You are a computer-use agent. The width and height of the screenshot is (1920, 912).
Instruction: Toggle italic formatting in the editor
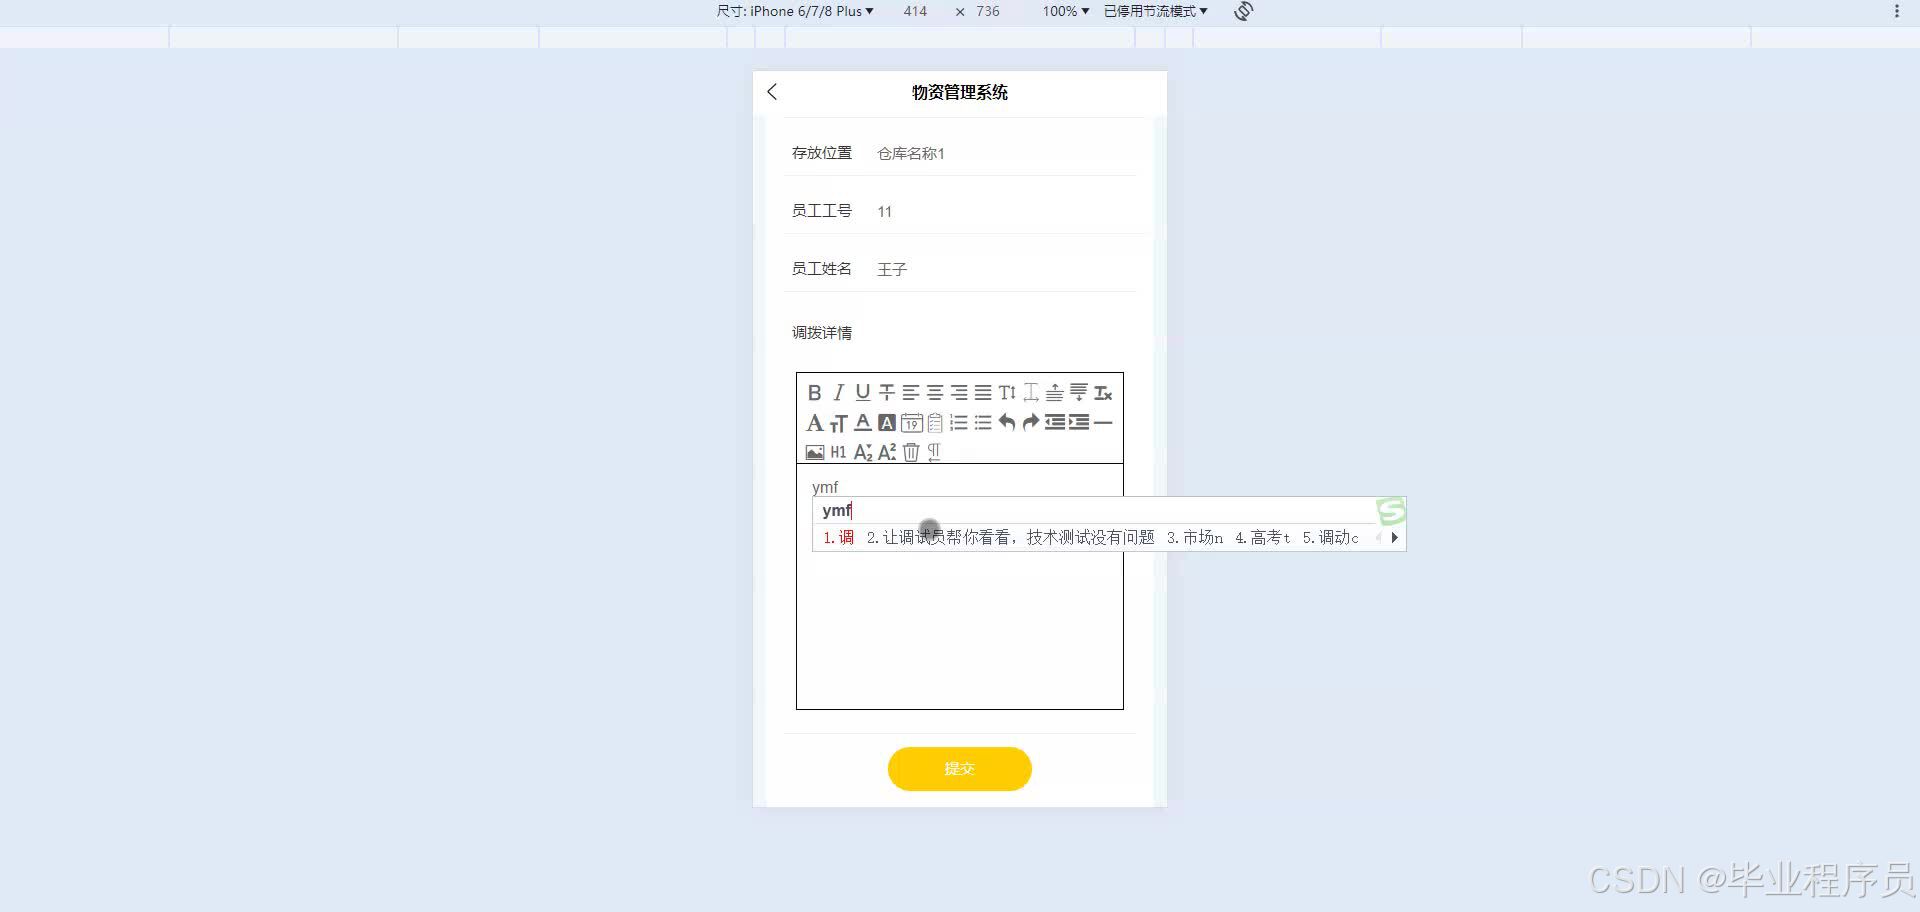pos(838,393)
